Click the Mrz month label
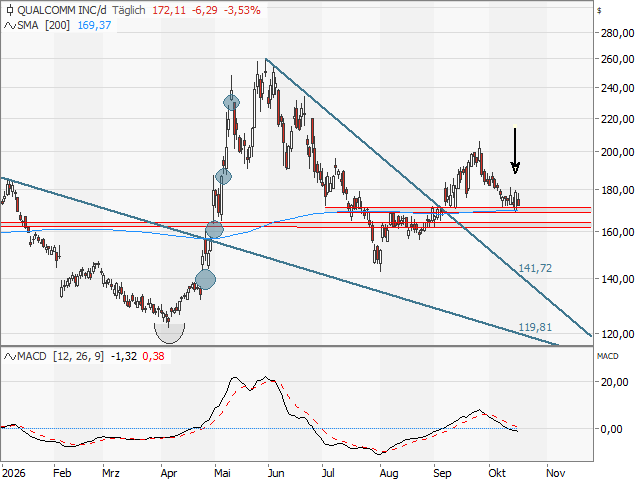This screenshot has width=640, height=480. [111, 473]
